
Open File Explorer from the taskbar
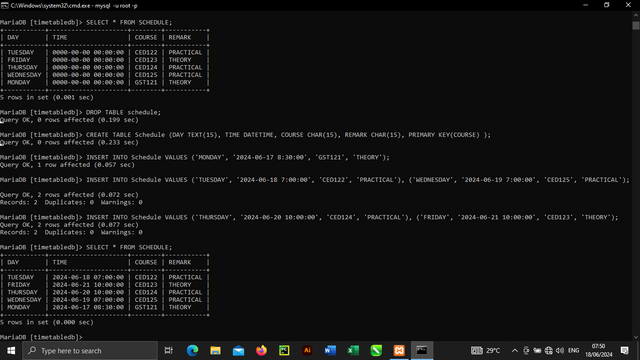coord(215,351)
